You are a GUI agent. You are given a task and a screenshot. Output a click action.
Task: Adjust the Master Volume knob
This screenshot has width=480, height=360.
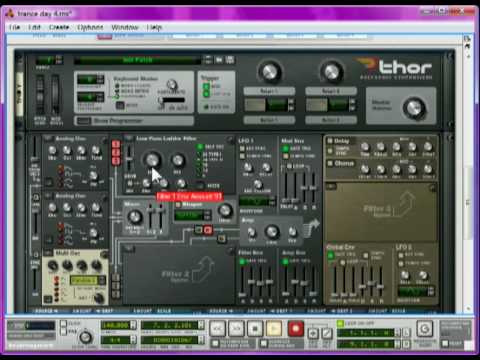tap(414, 108)
